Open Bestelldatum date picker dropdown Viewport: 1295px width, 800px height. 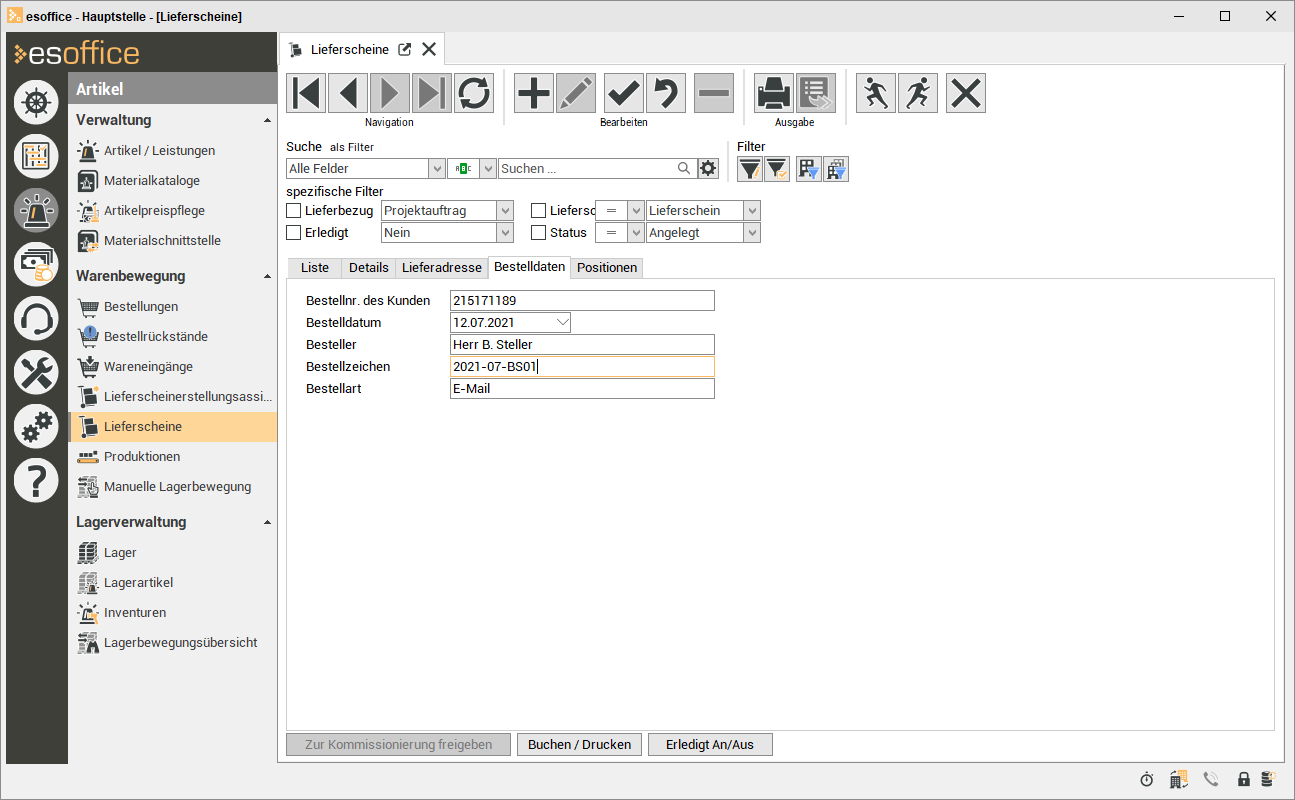point(562,323)
